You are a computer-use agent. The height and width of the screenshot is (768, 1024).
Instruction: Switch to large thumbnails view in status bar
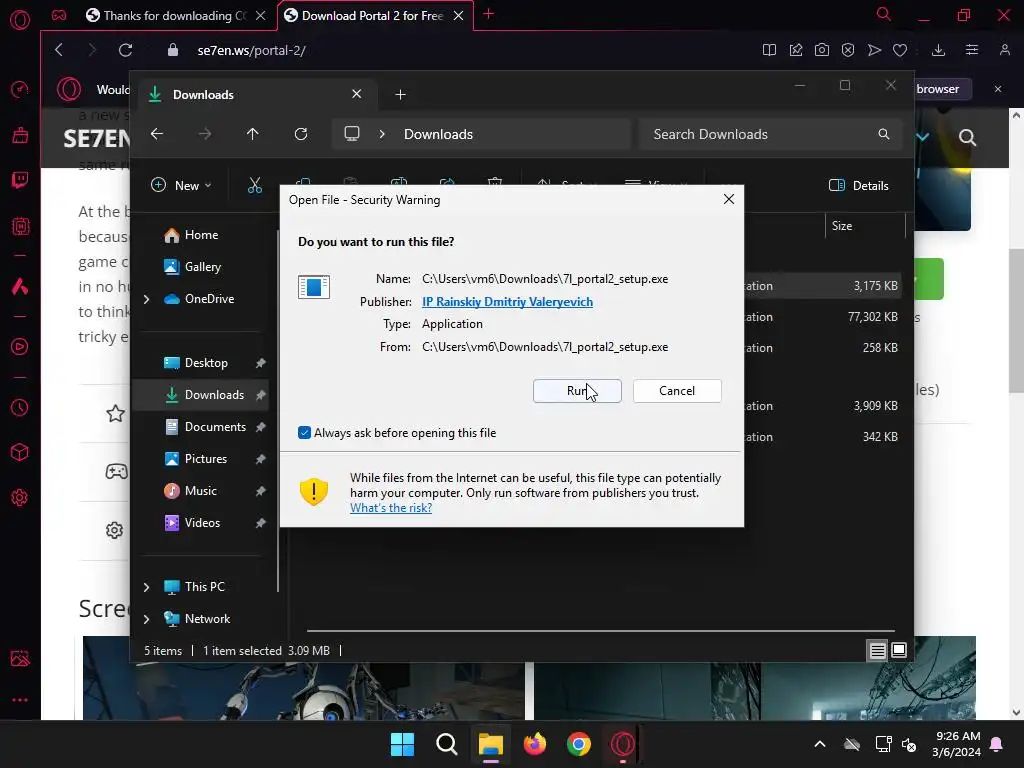point(899,650)
